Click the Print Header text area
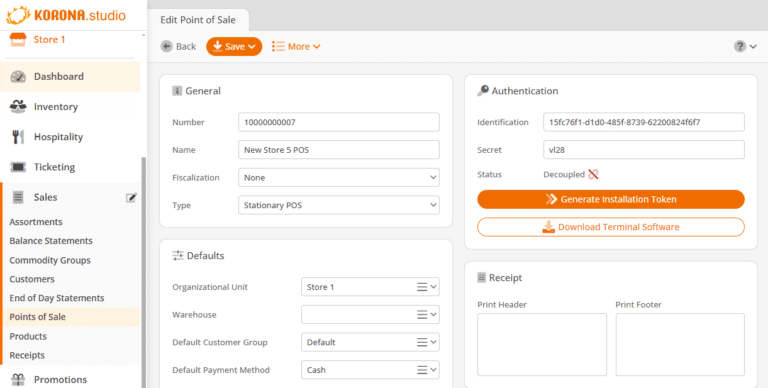Screen dimensions: 768x388 (x=542, y=344)
